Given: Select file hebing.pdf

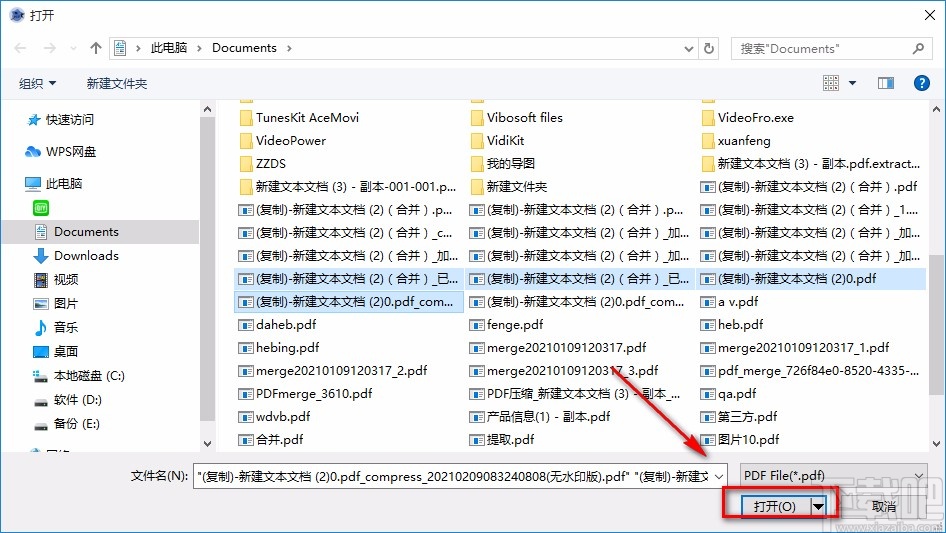Looking at the screenshot, I should (279, 348).
